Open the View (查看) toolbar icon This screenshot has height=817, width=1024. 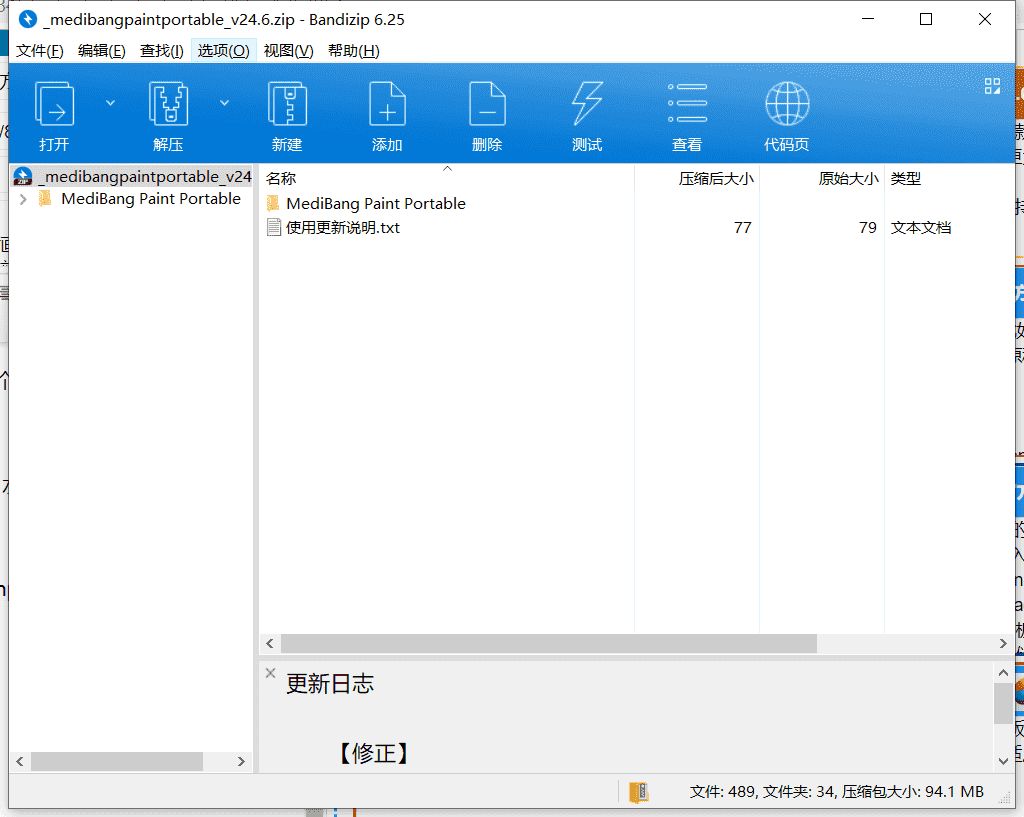pyautogui.click(x=687, y=104)
